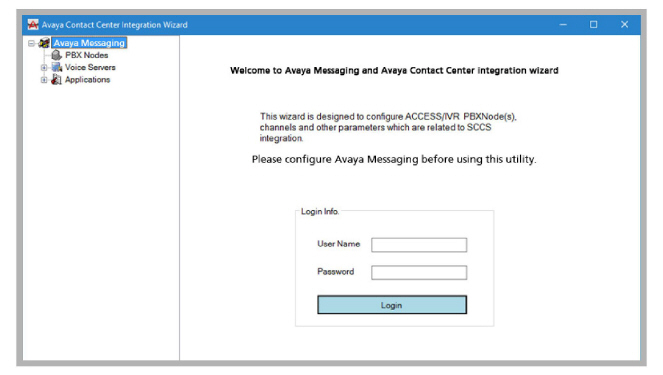Maximize the wizard window

click(x=594, y=25)
